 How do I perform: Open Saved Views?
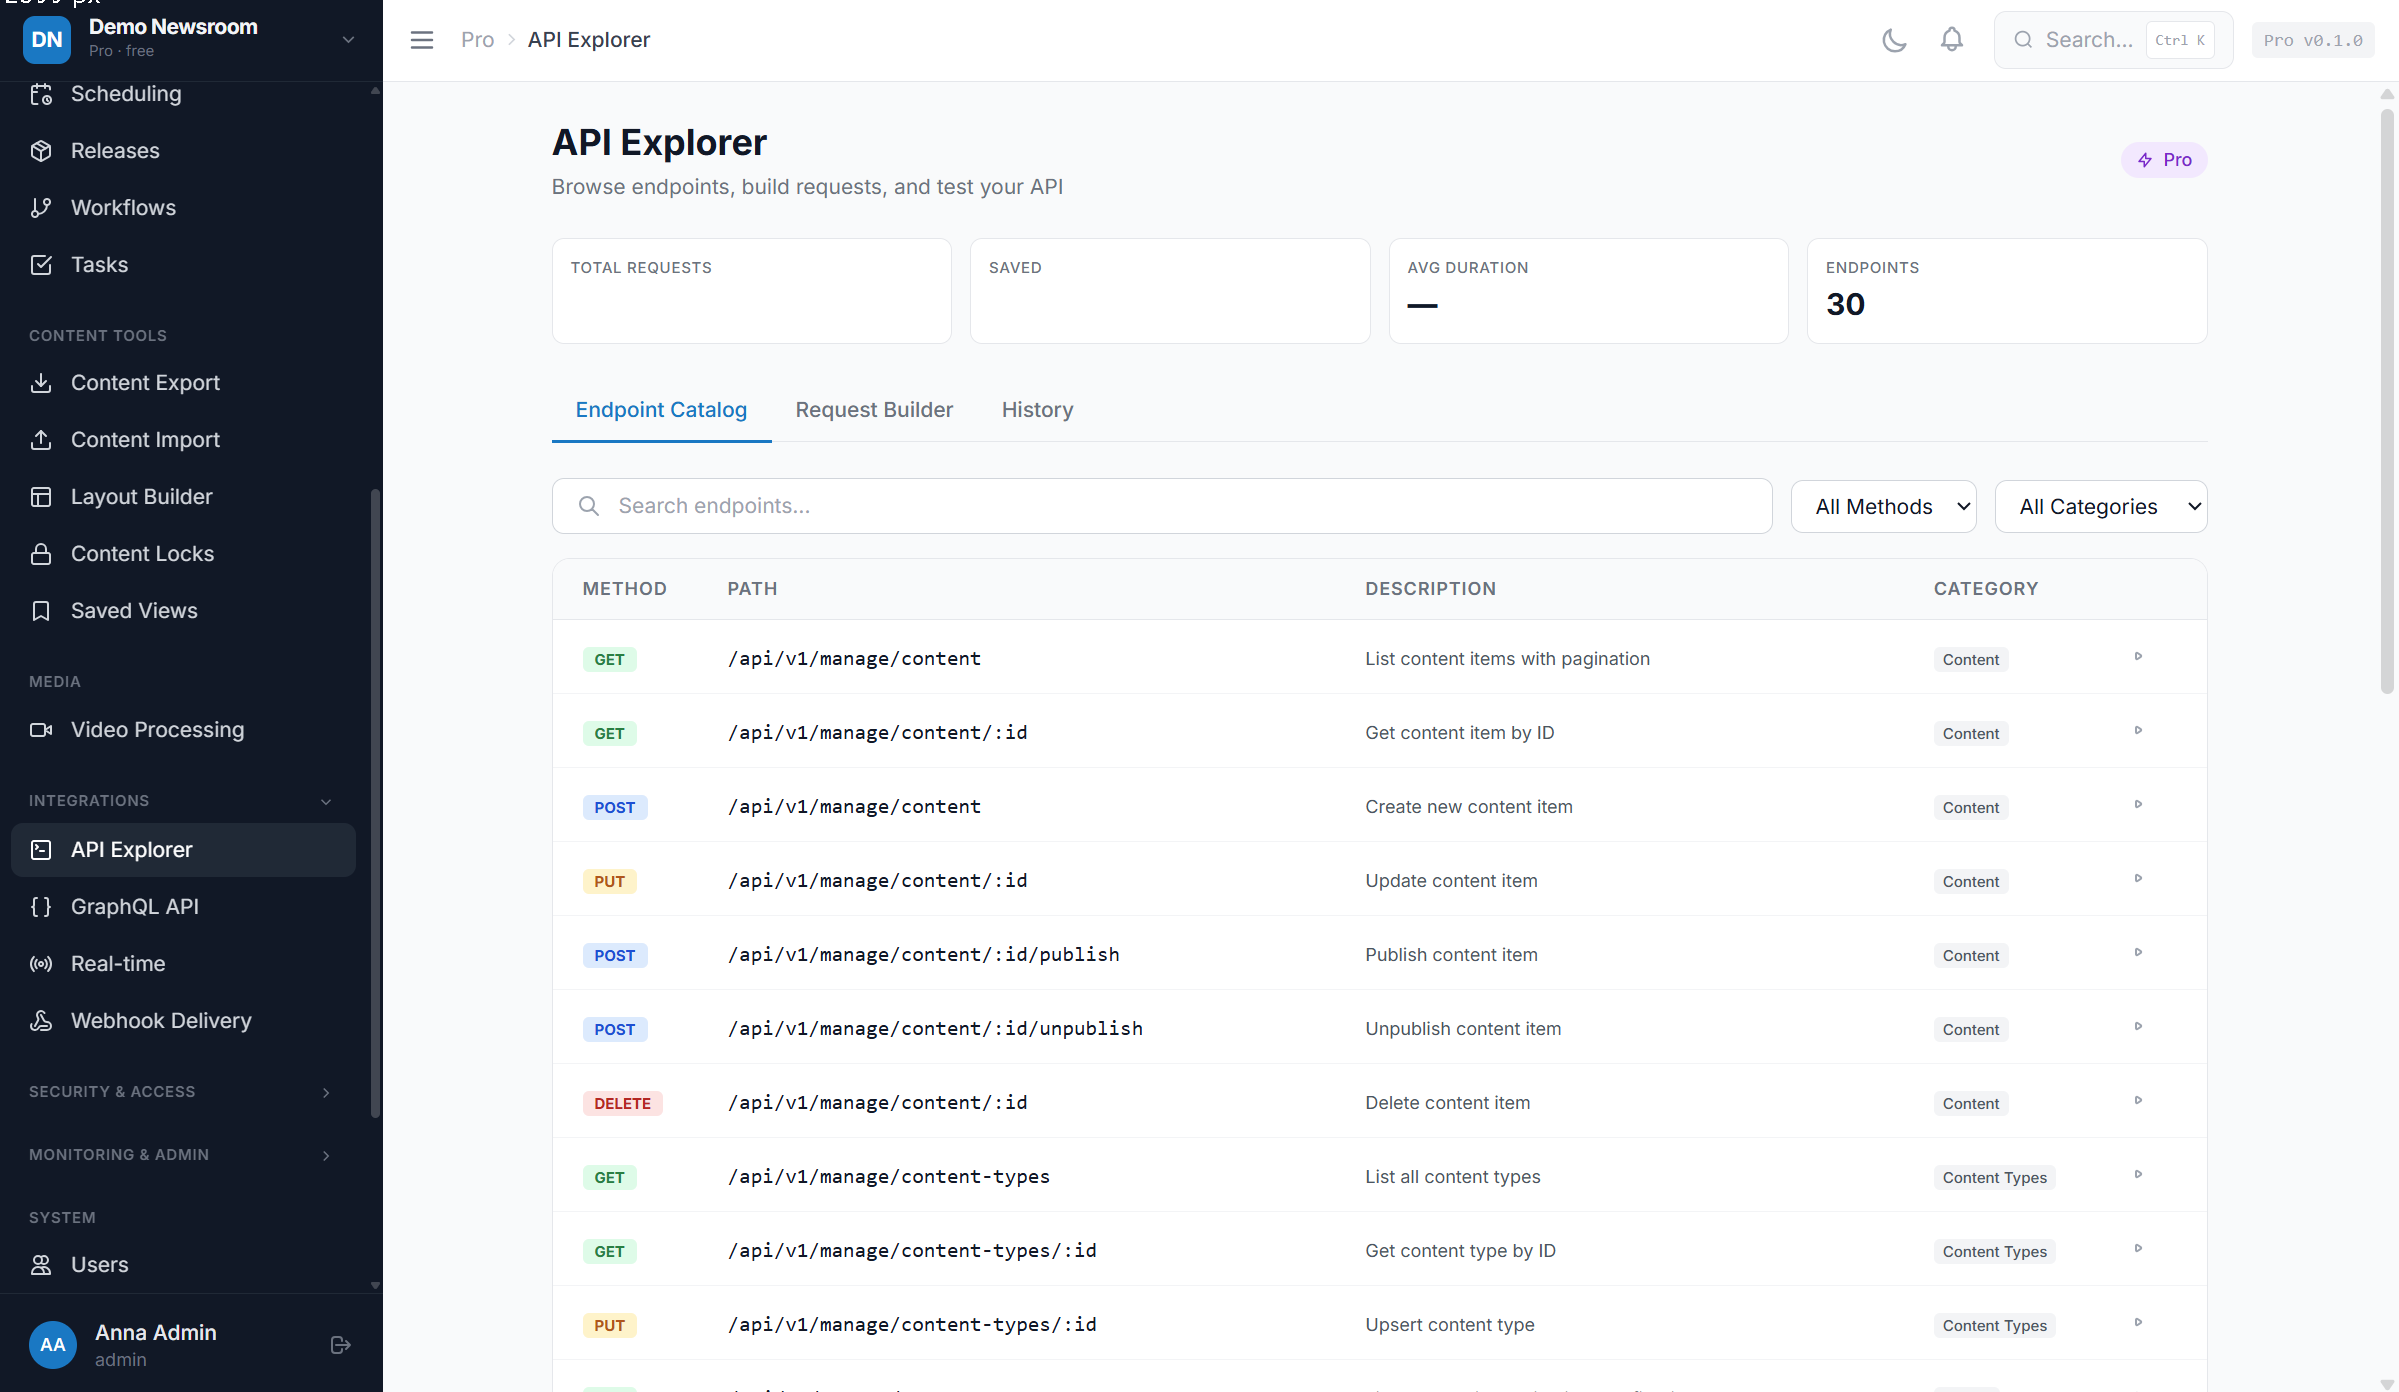coord(183,611)
